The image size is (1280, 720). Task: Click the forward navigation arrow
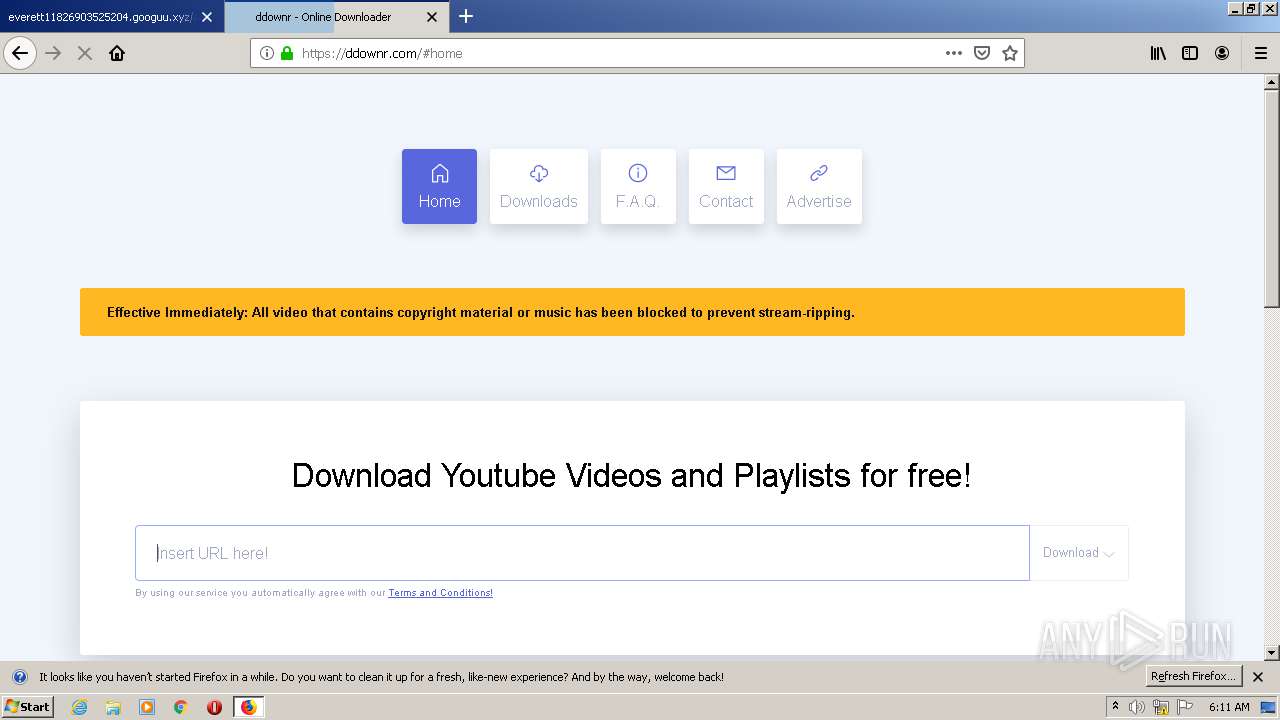[53, 53]
